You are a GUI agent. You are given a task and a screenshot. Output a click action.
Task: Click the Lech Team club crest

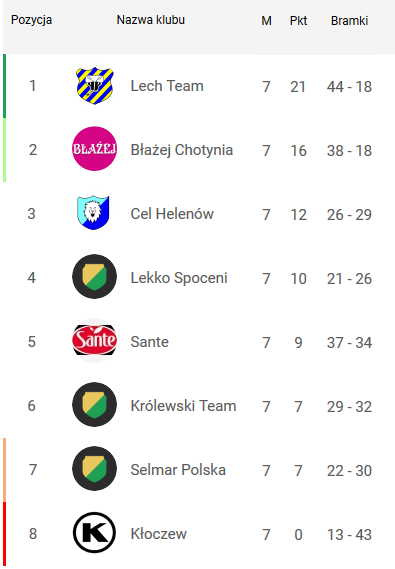pyautogui.click(x=95, y=86)
